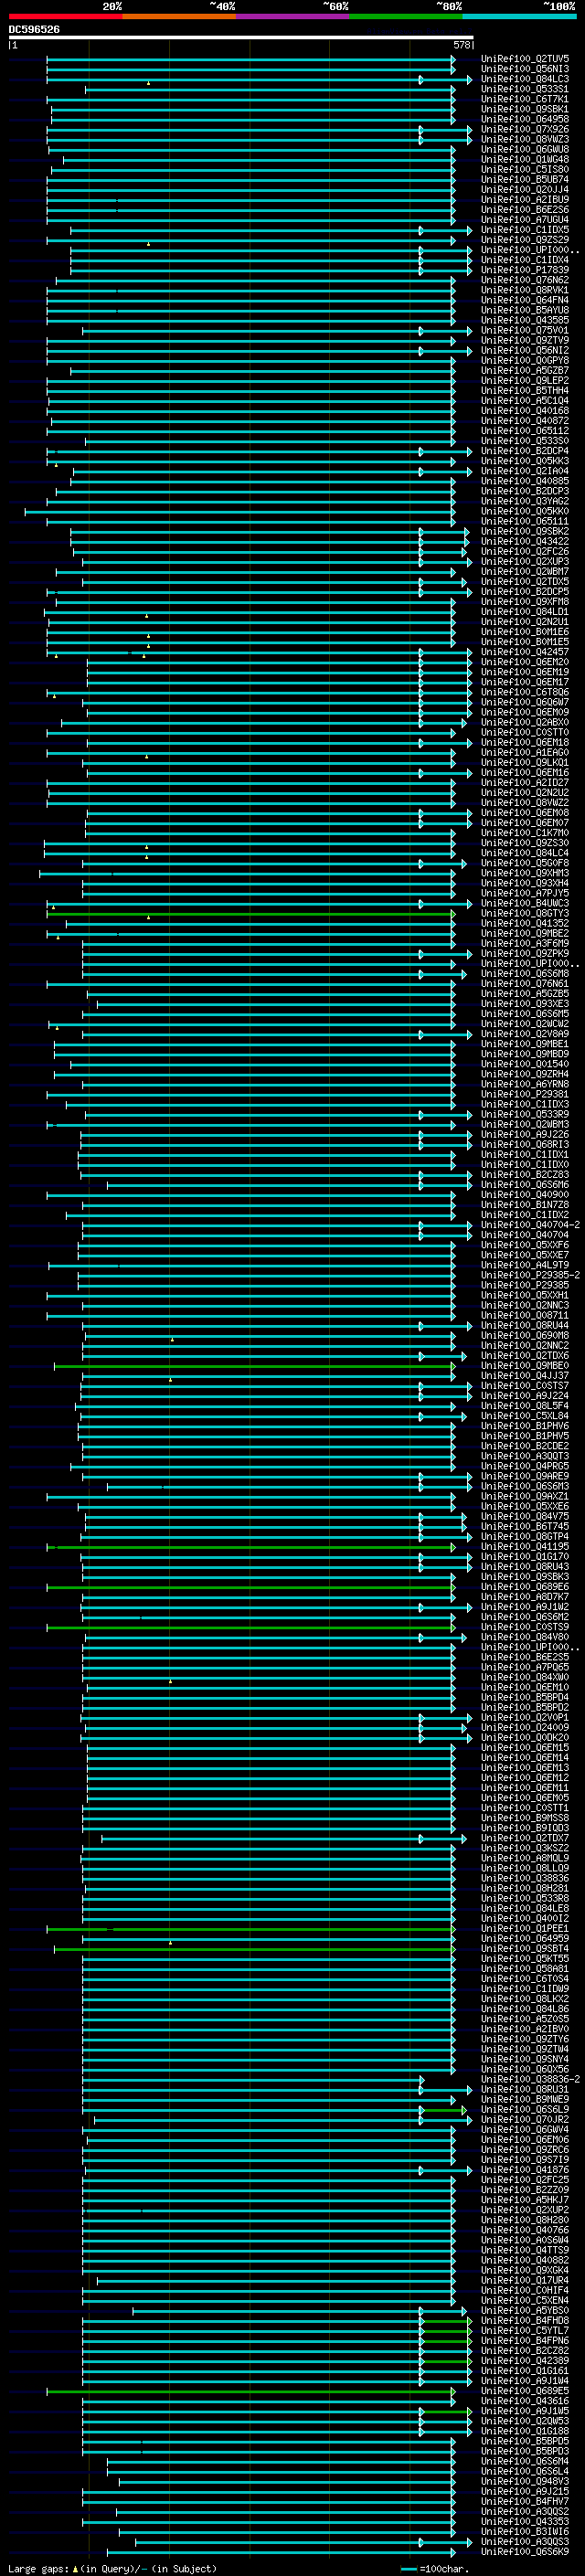Screen dimensions: 585x2576
Task: Select label UniRef100_Q8RU44
Action: click(x=525, y=1325)
